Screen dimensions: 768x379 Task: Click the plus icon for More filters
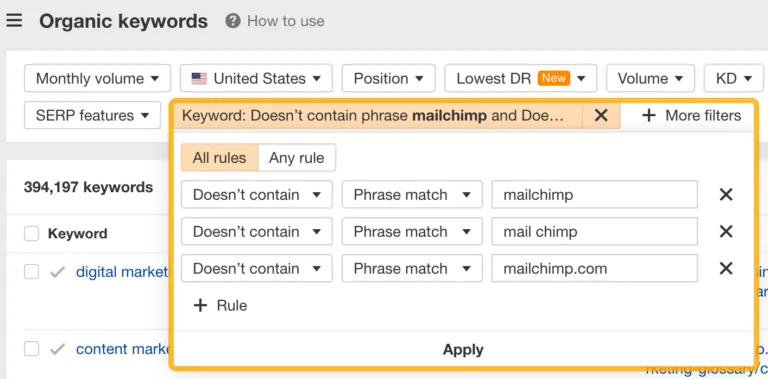pos(649,116)
